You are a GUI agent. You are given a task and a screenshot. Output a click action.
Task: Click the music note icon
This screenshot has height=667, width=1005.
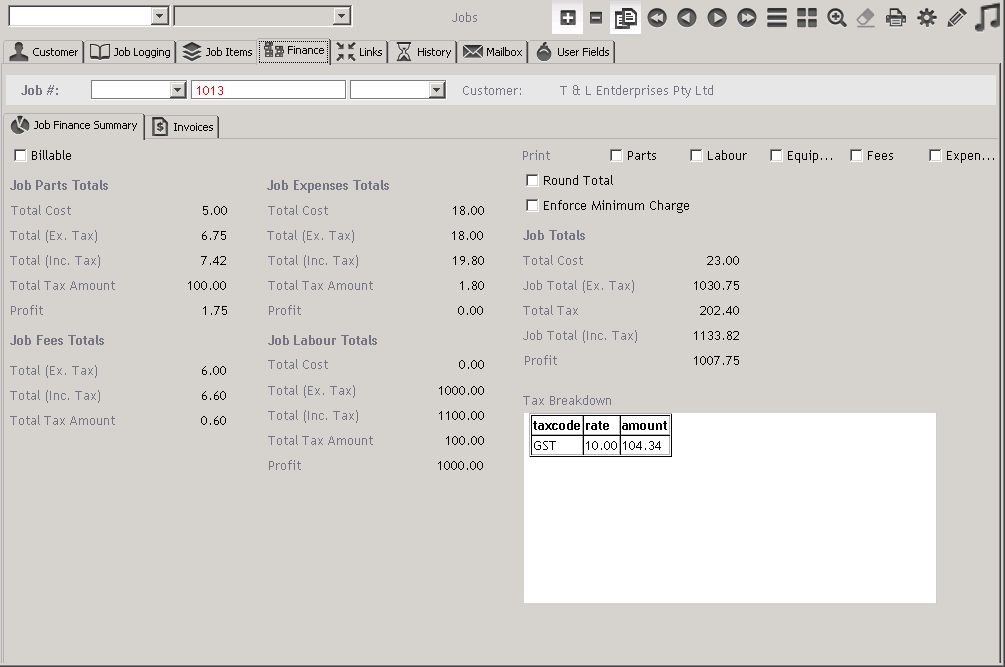point(987,18)
